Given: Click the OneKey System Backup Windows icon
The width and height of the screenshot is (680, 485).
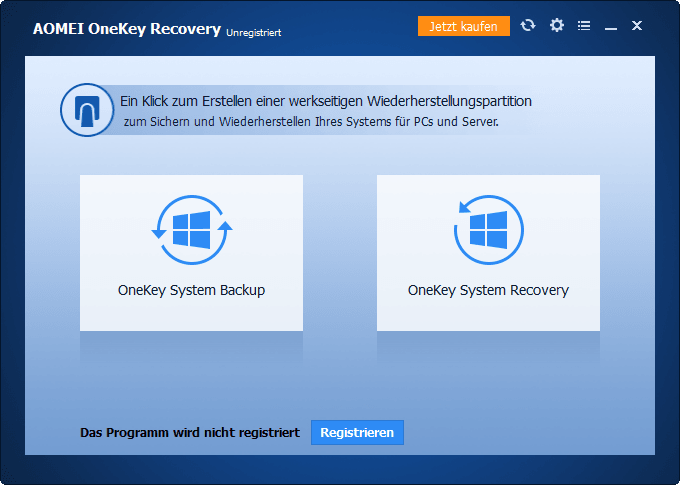Looking at the screenshot, I should [192, 230].
